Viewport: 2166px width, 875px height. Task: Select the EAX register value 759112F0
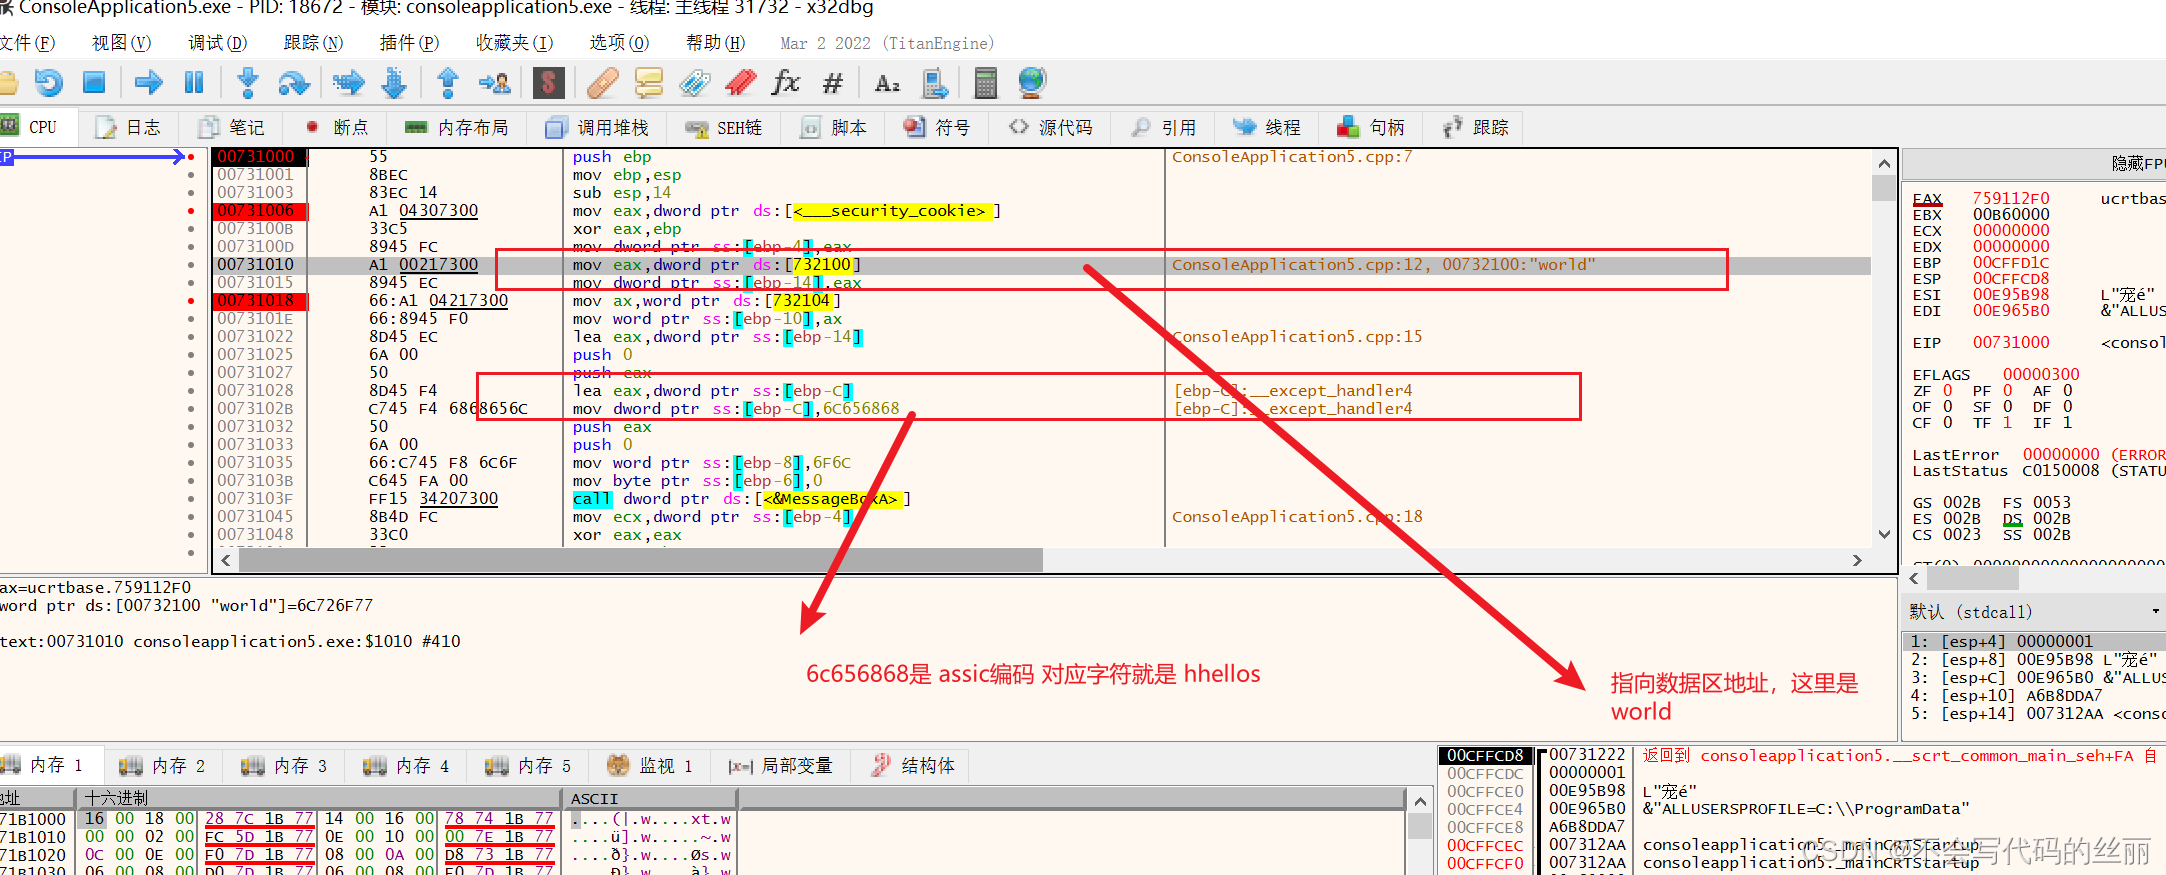[x=2011, y=199]
